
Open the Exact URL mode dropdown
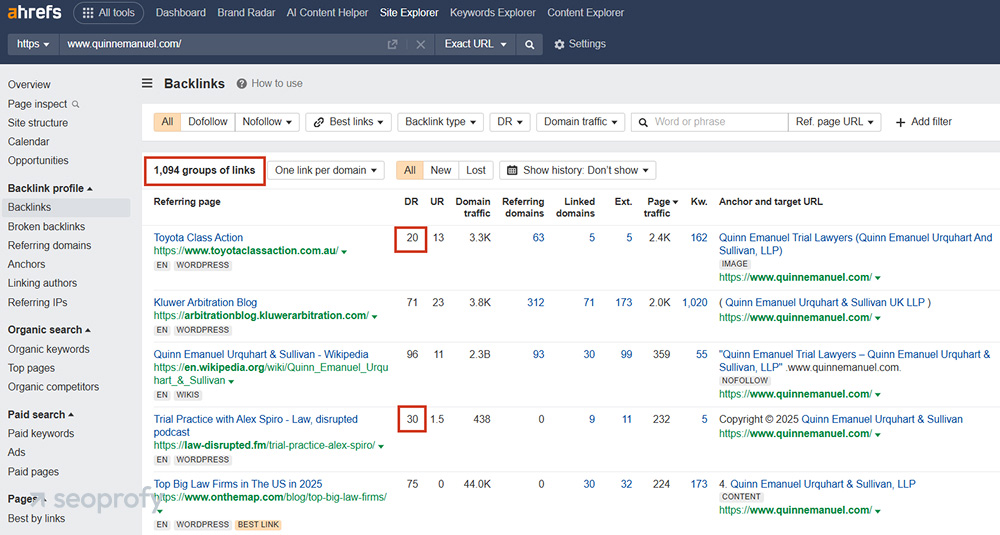coord(475,44)
